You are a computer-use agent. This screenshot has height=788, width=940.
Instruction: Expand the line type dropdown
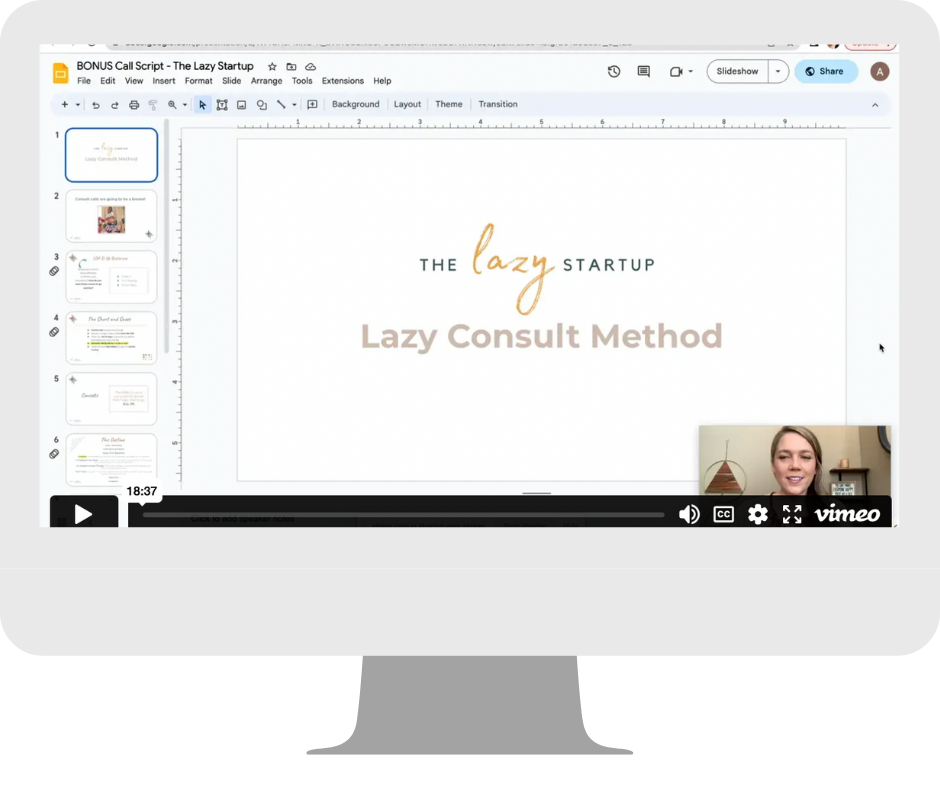294,105
